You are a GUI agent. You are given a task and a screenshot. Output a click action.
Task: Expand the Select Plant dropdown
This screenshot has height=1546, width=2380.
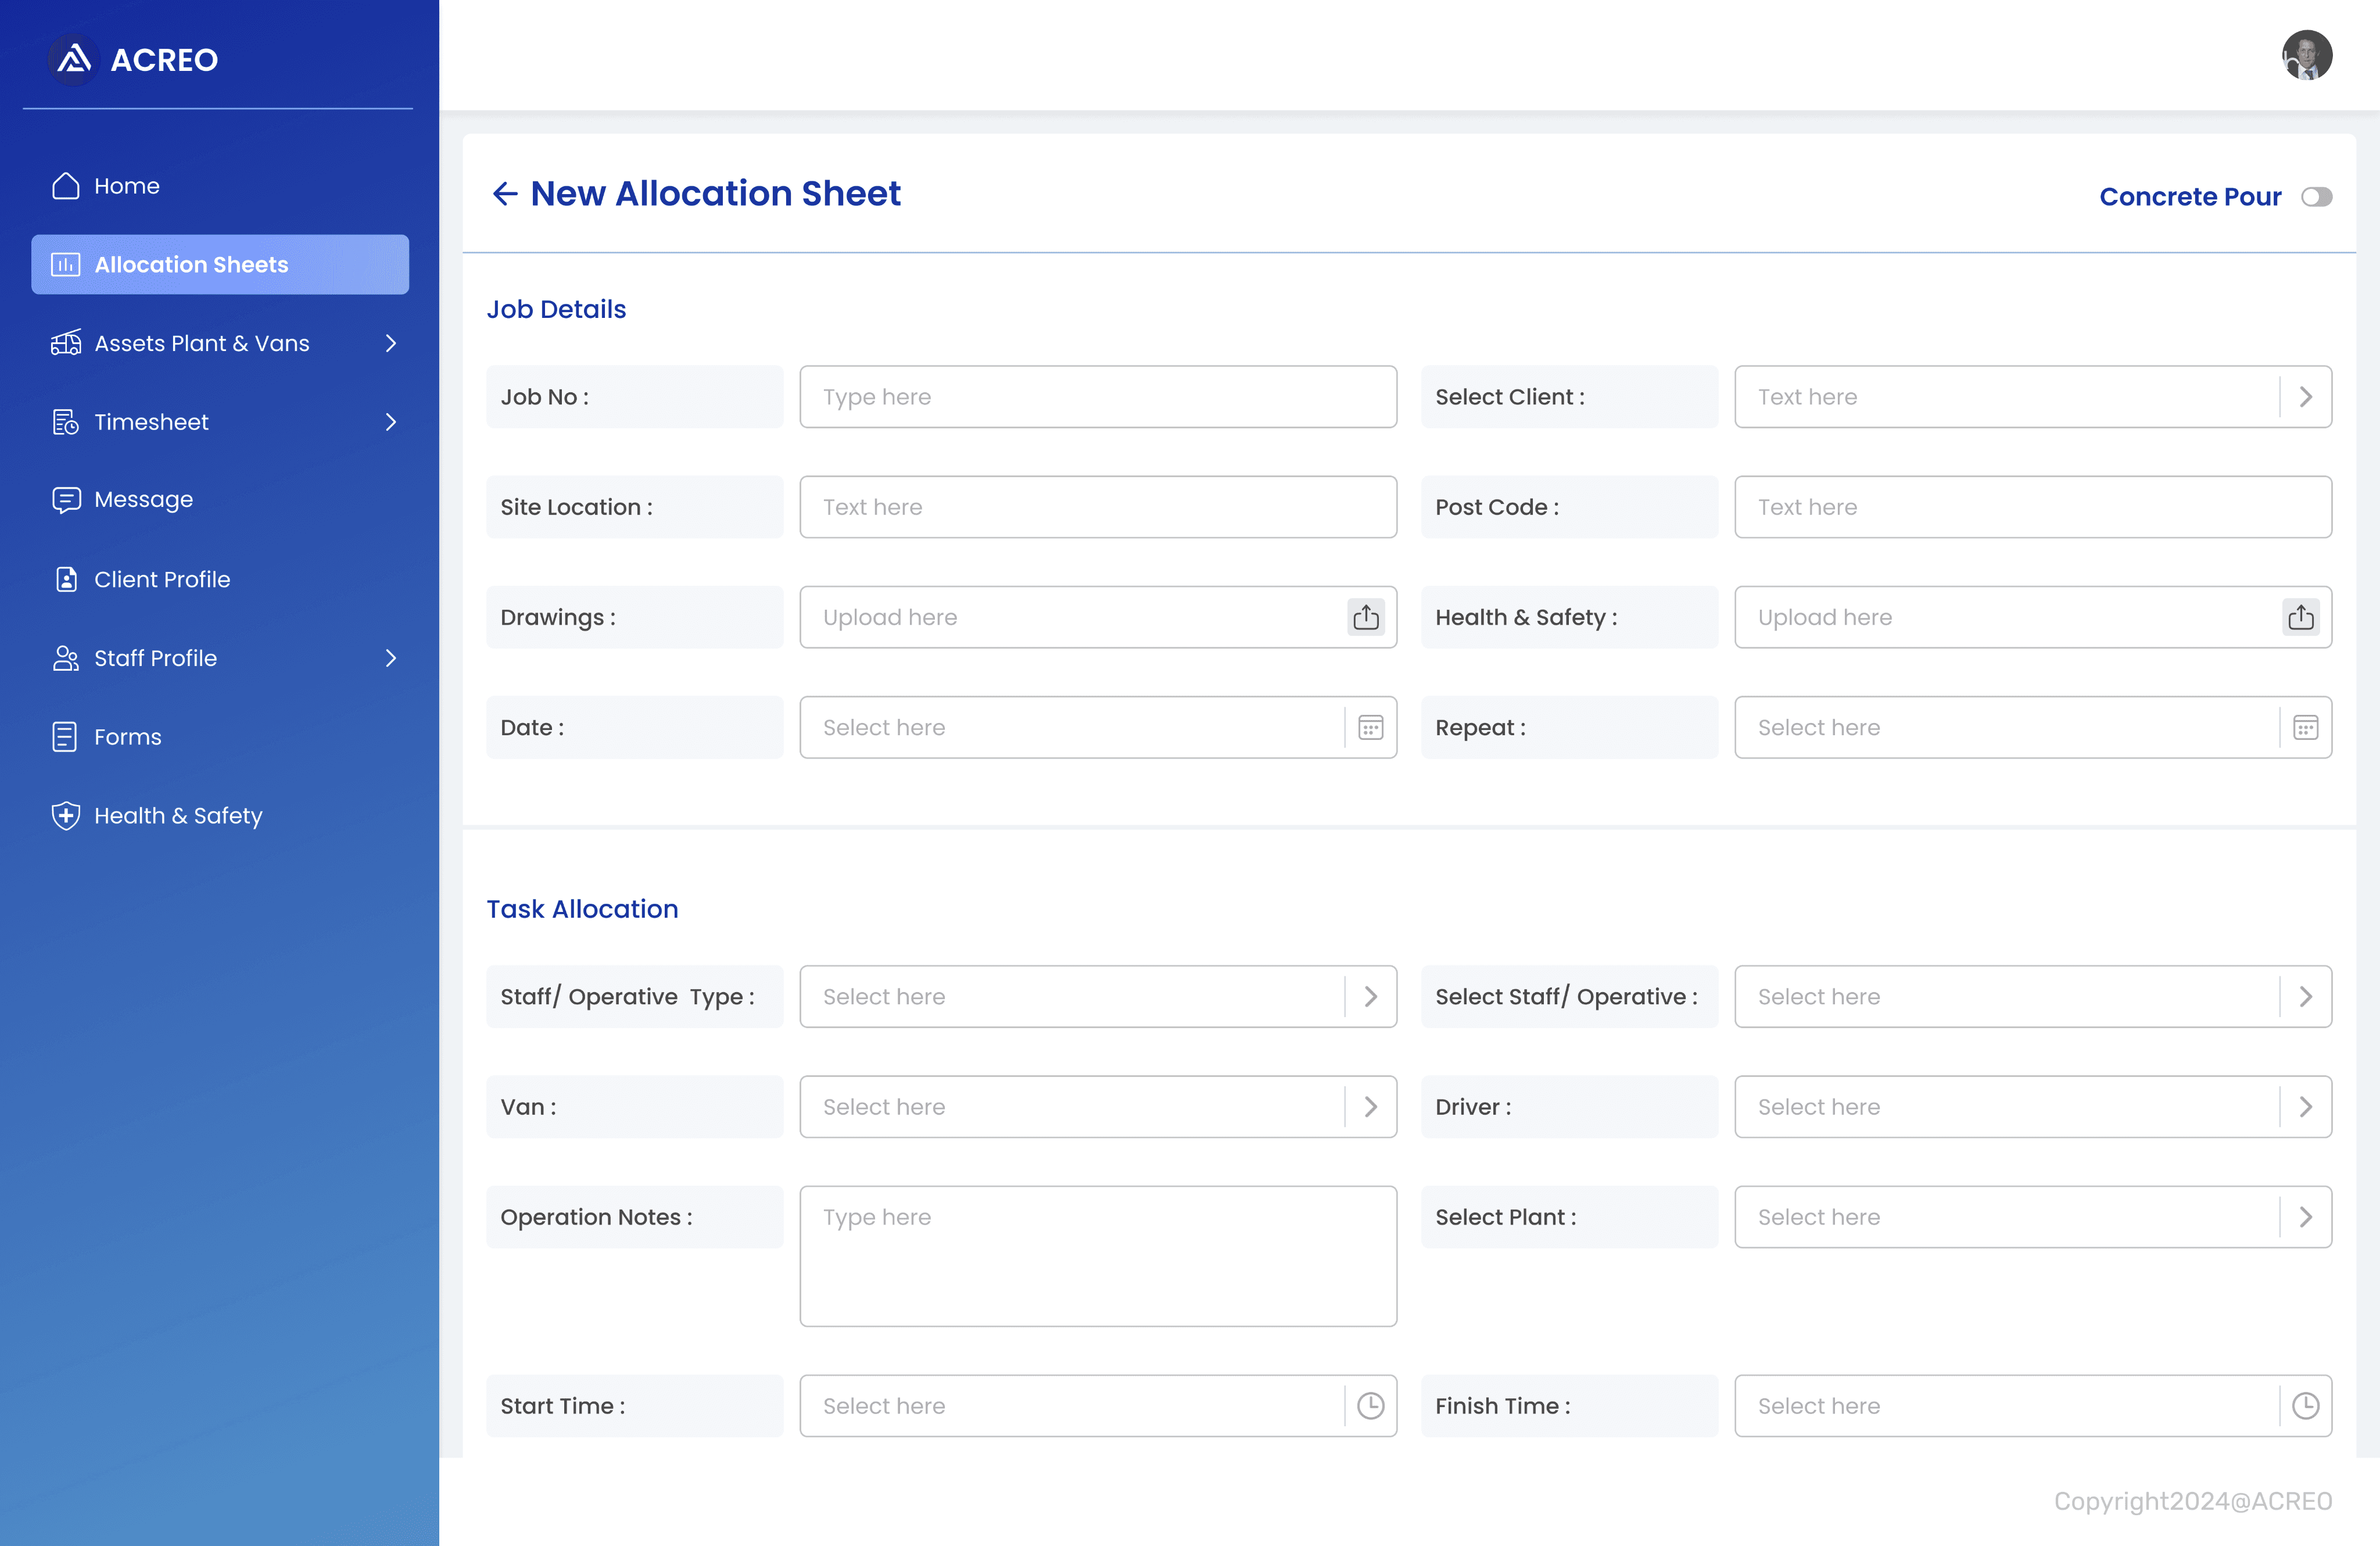pyautogui.click(x=2305, y=1217)
